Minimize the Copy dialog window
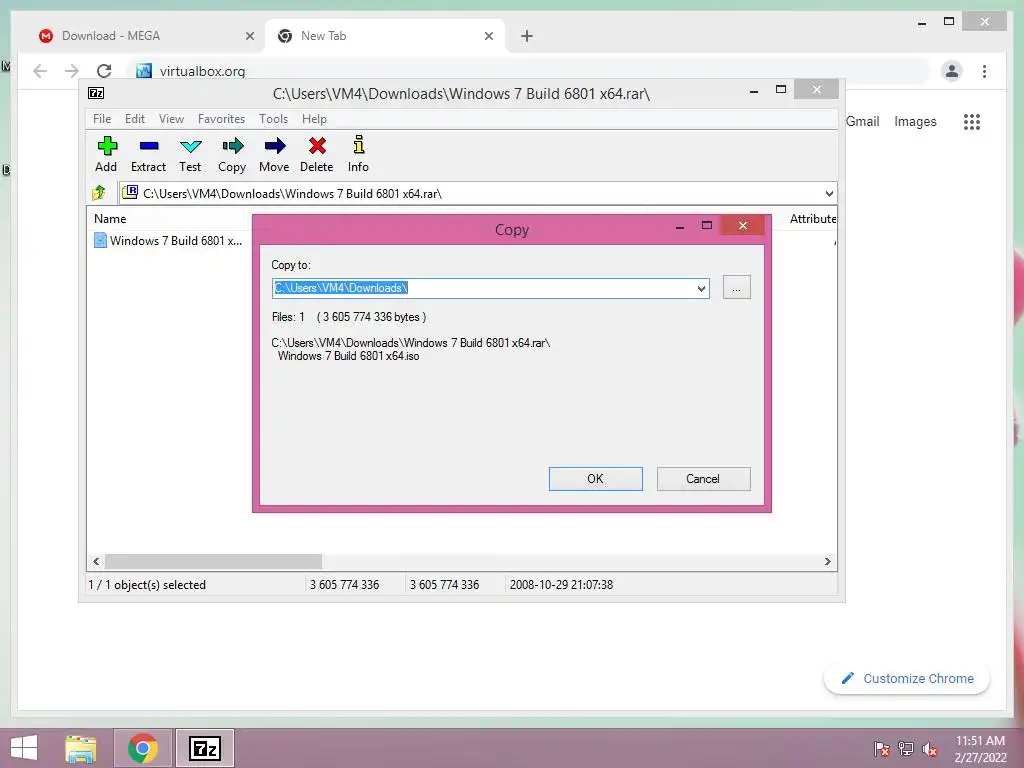The width and height of the screenshot is (1024, 768). 680,226
